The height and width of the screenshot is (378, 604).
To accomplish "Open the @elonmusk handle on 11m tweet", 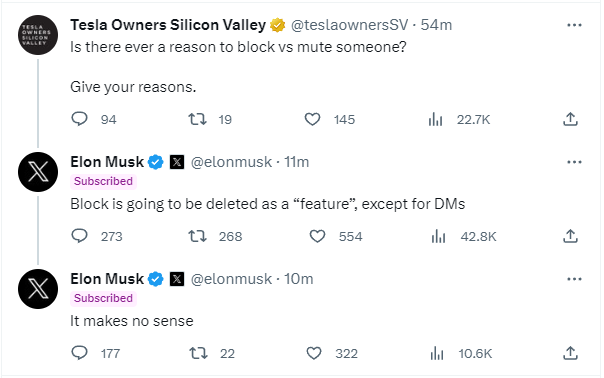I will (231, 162).
